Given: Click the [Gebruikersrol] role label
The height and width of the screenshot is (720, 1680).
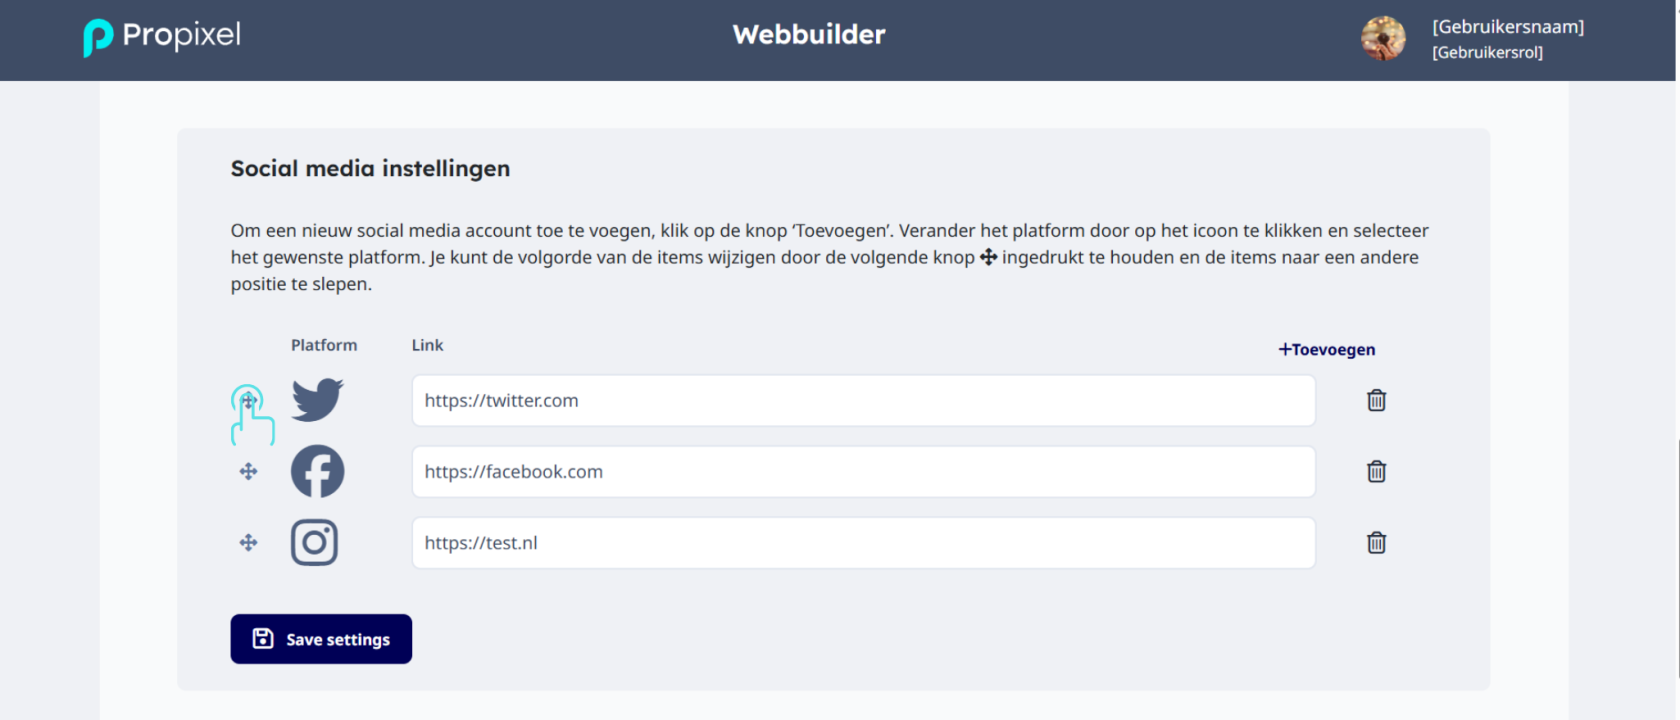Looking at the screenshot, I should coord(1488,52).
